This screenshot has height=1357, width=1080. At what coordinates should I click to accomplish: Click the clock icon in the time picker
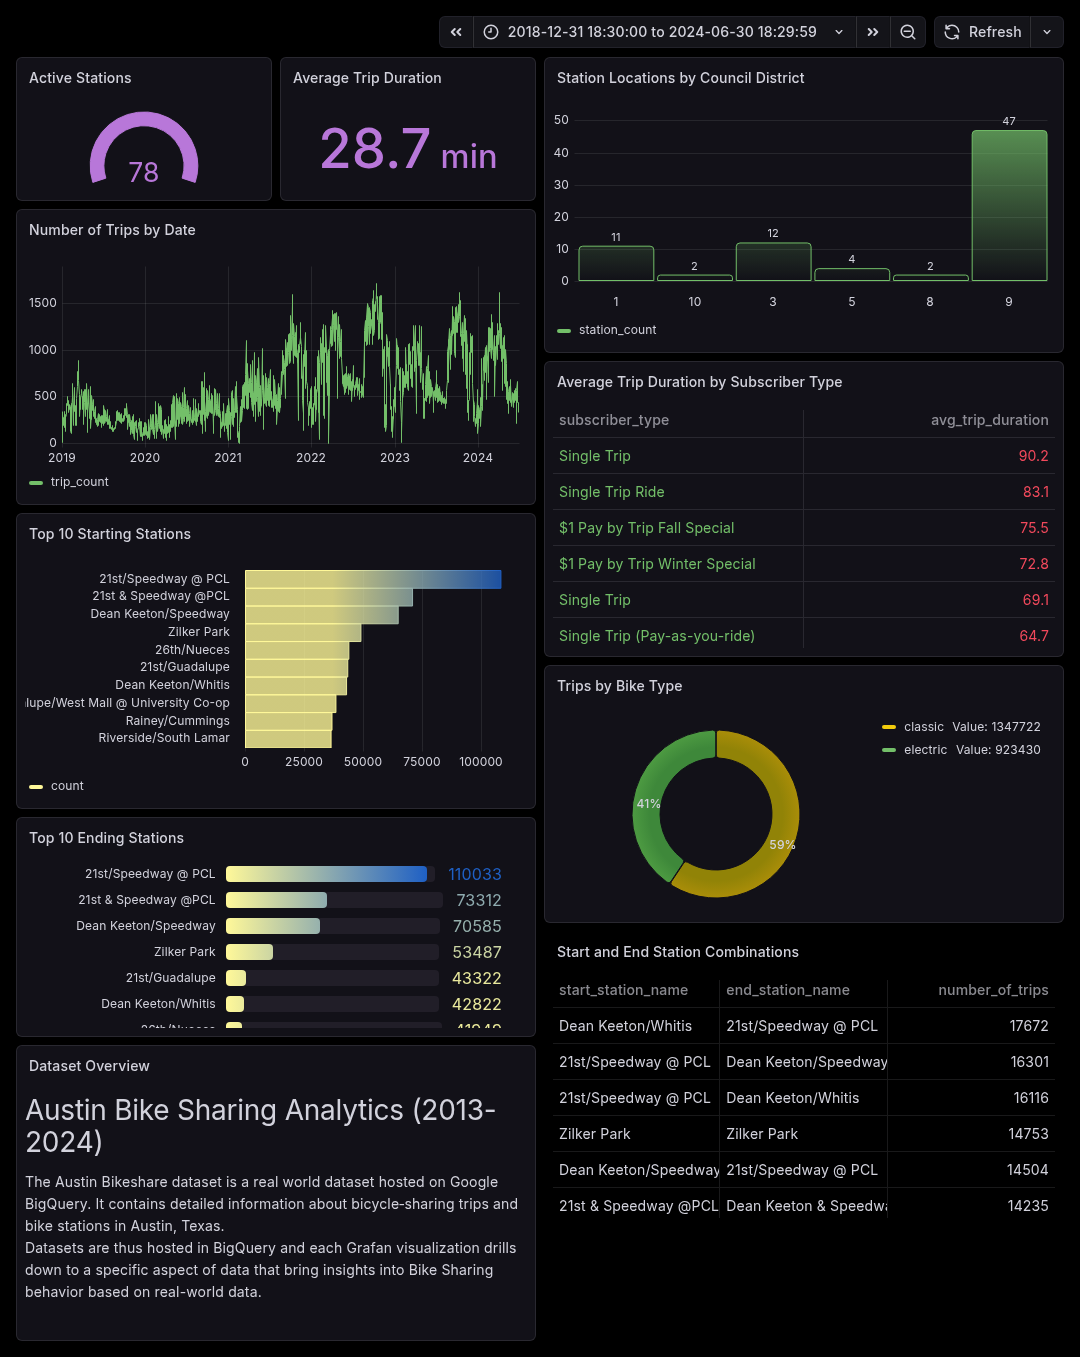490,31
